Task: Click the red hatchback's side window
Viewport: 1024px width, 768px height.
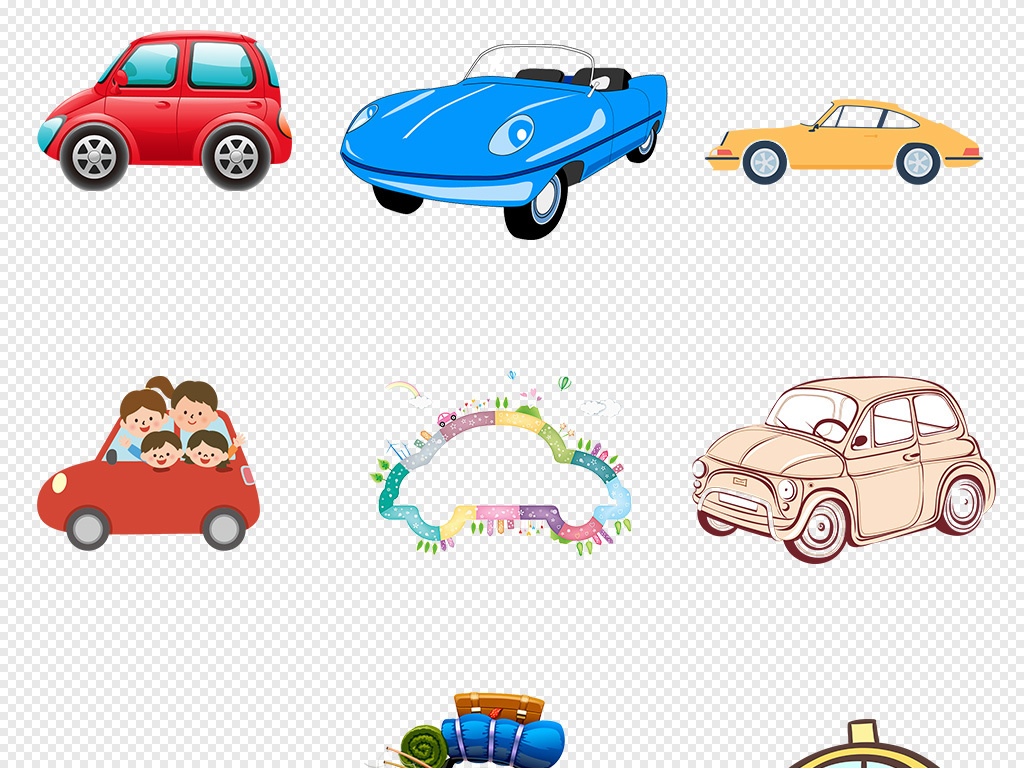Action: (222, 65)
